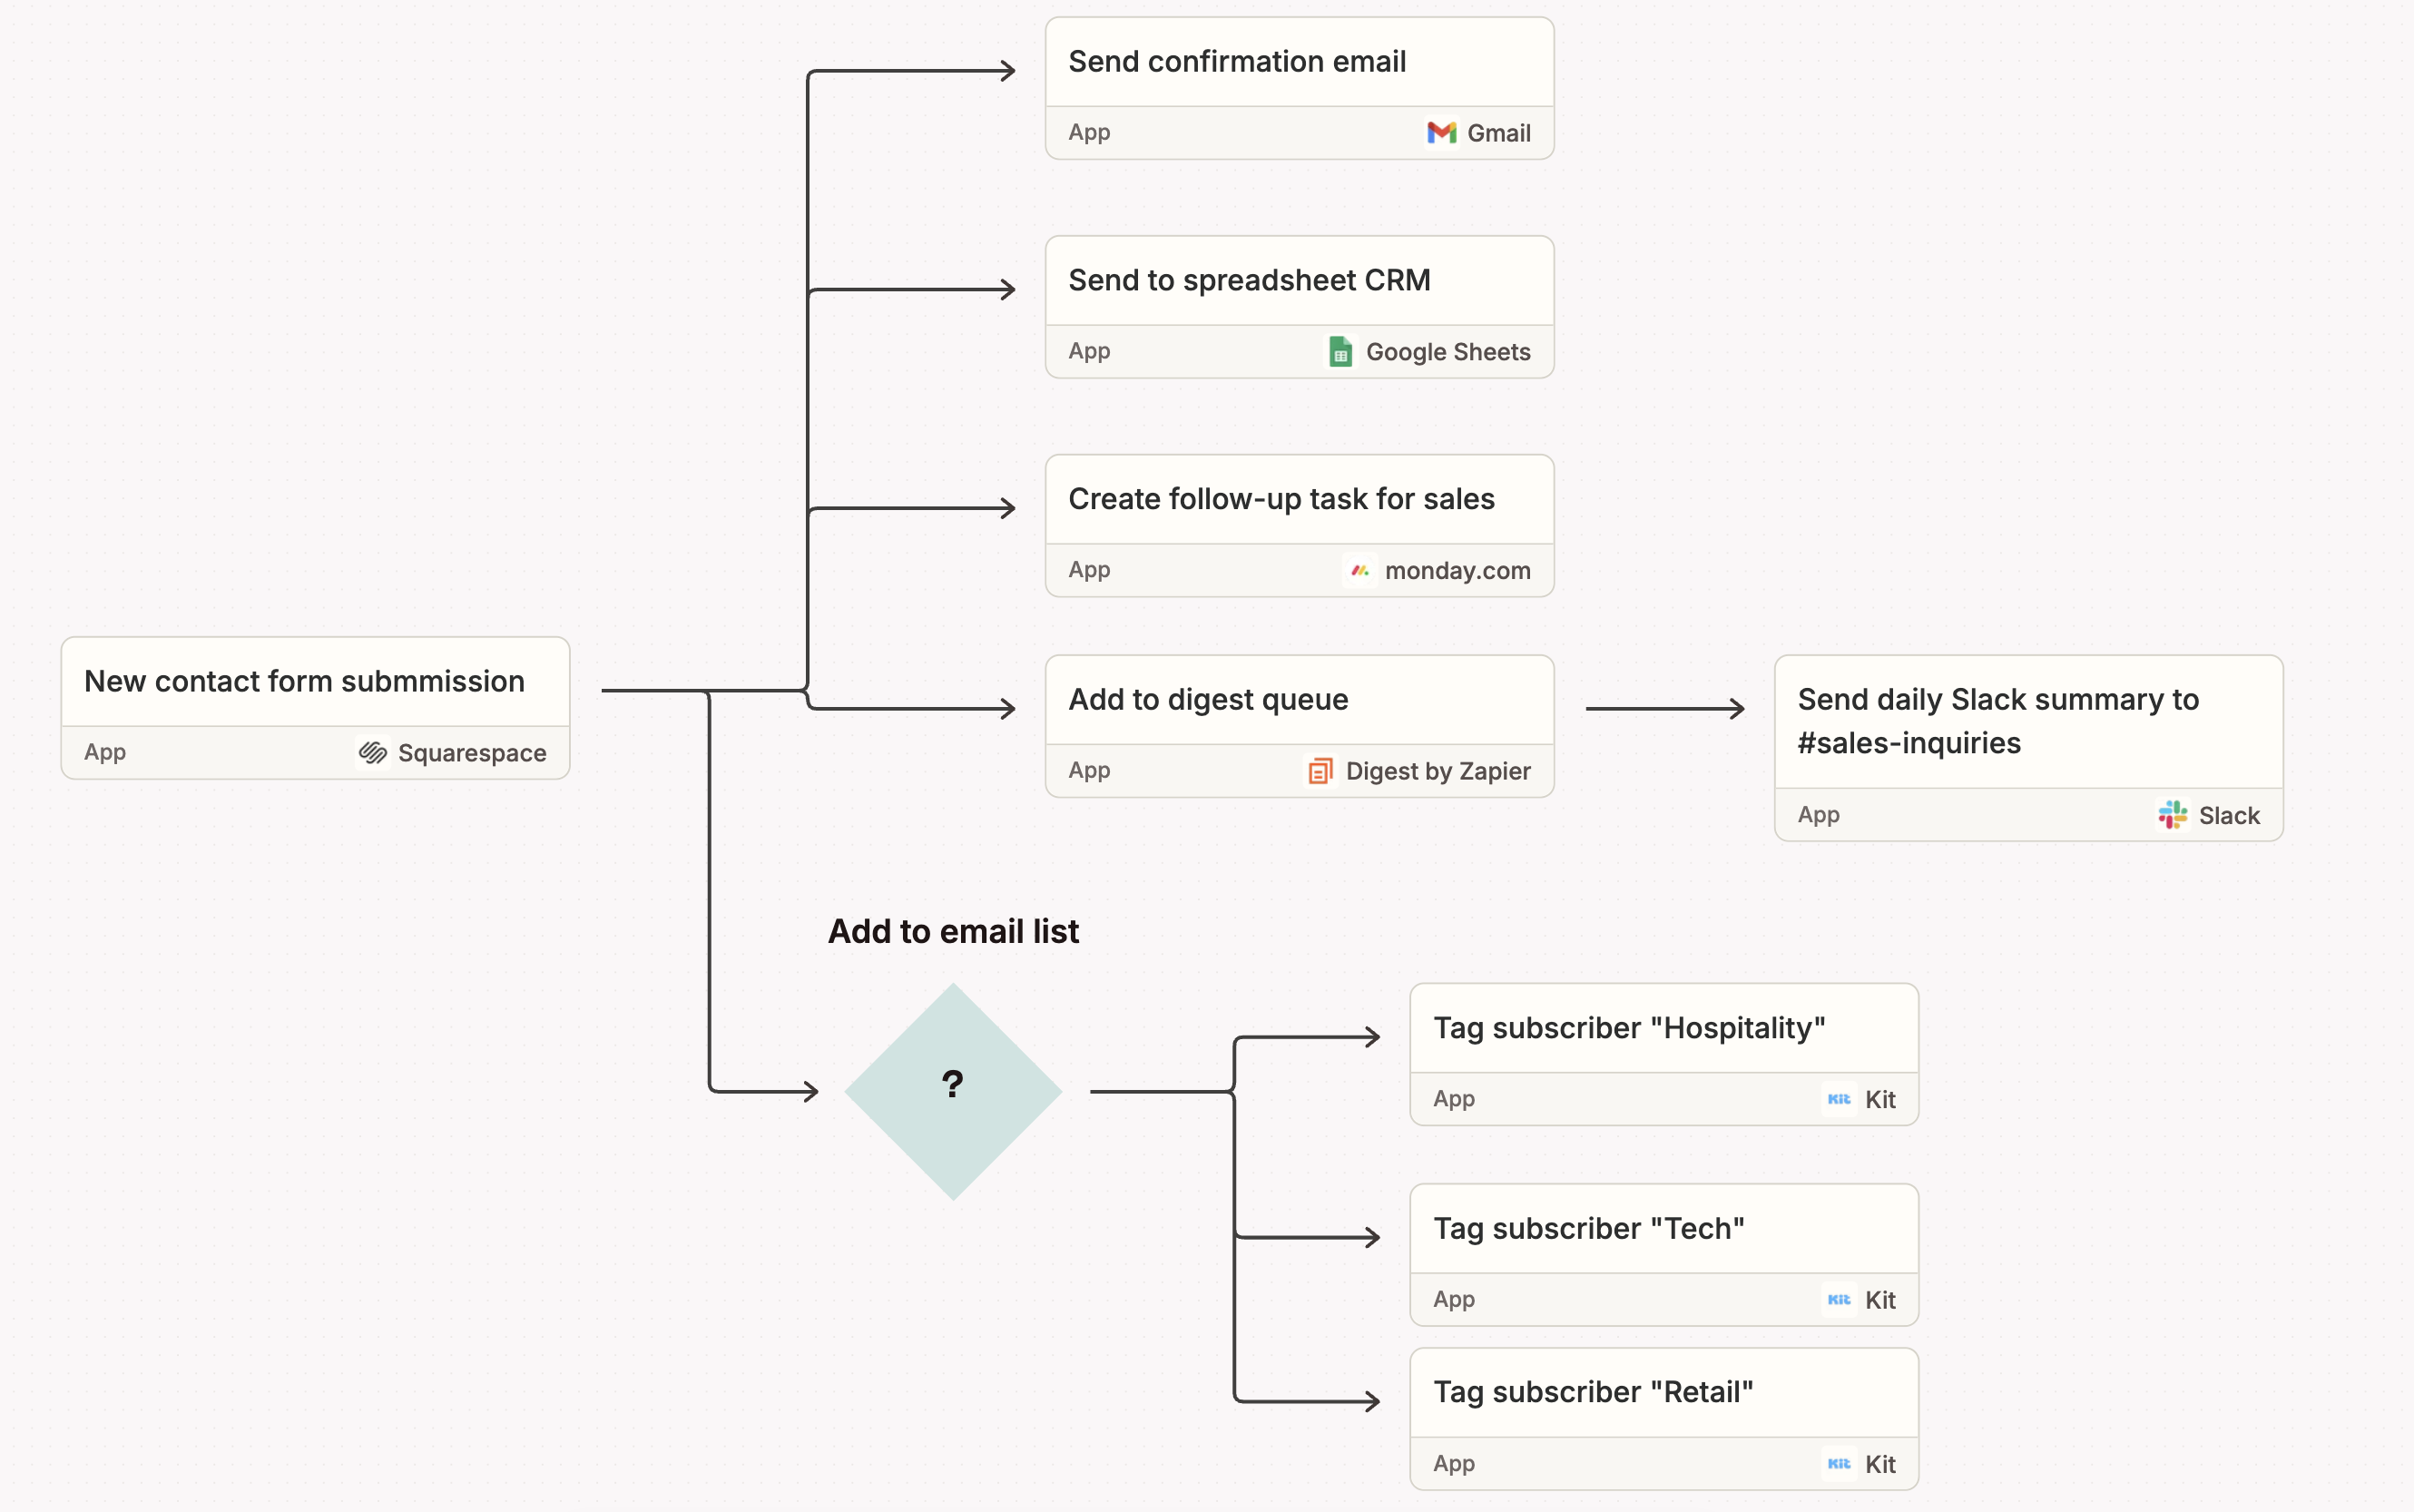Click the "App" label on the Retail card
Screen dimensions: 2414x1512
[x=1454, y=1463]
